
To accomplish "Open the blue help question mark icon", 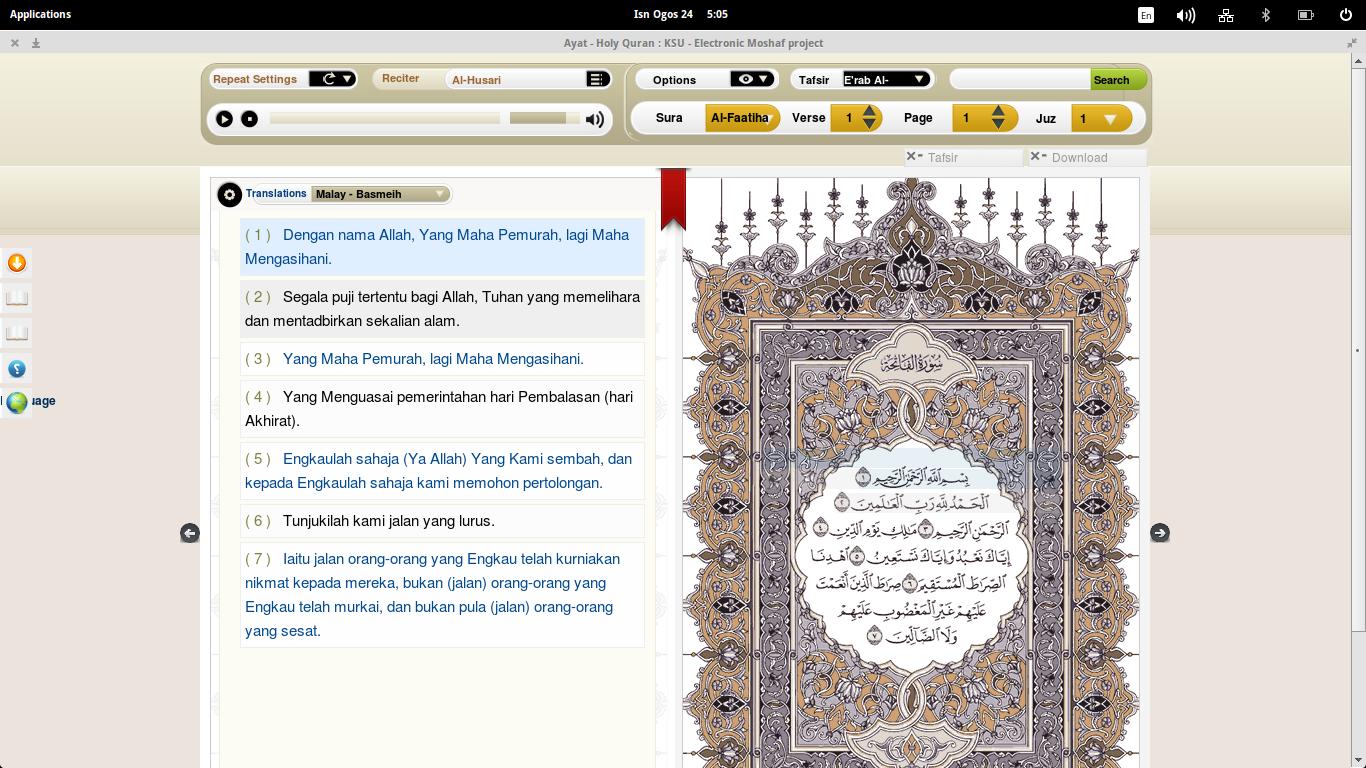I will point(17,368).
